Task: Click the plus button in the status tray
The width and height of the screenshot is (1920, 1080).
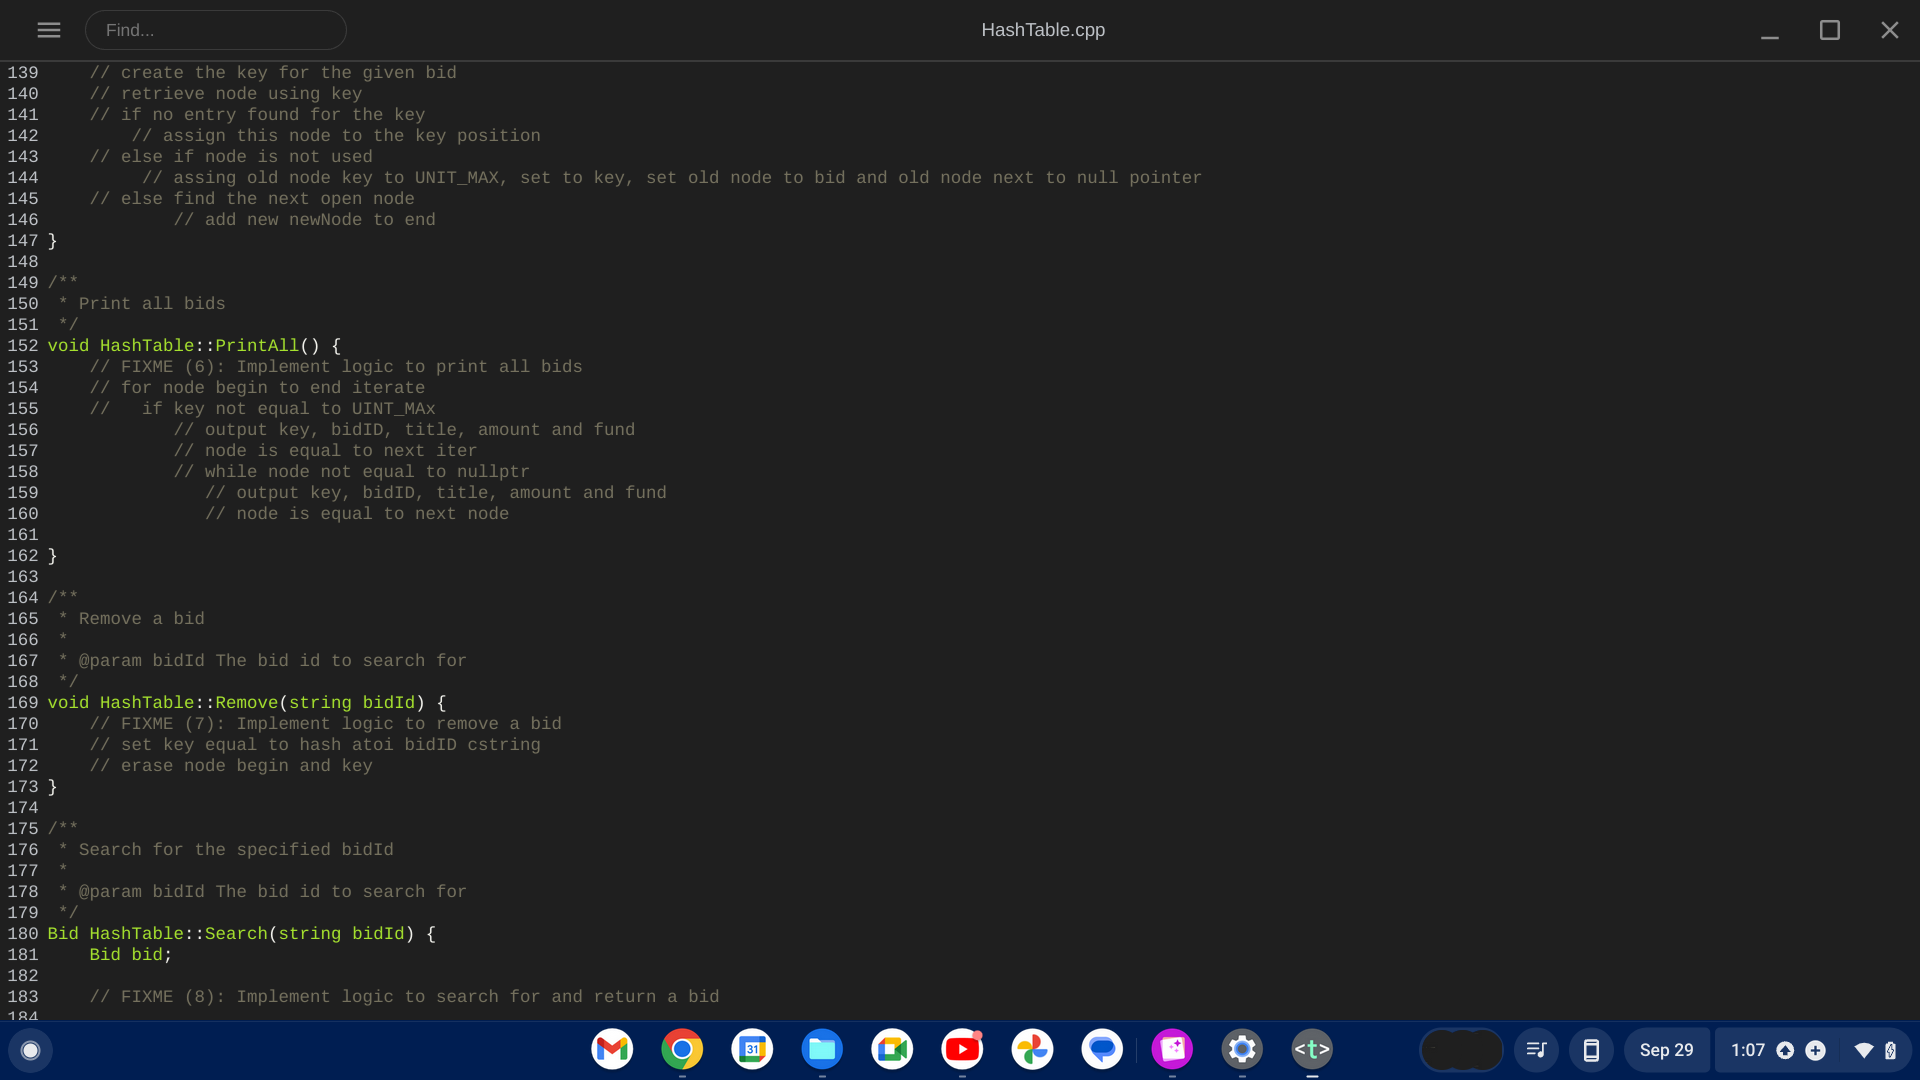Action: [1813, 1050]
